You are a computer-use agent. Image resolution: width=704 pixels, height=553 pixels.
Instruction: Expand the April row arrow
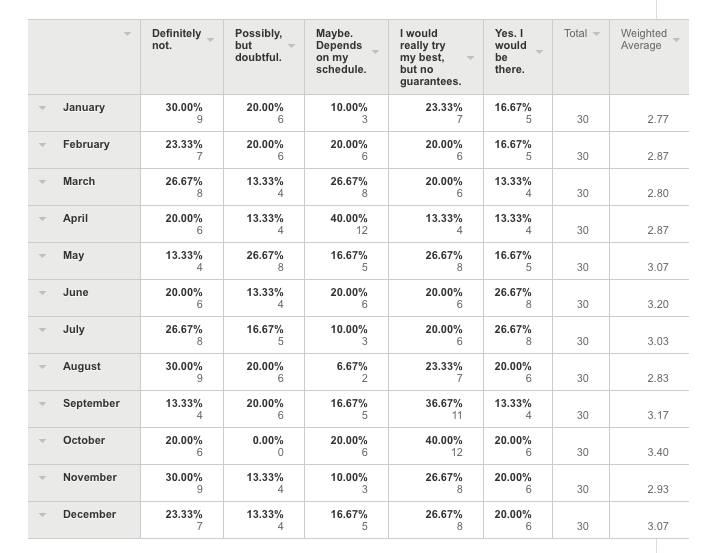point(43,218)
